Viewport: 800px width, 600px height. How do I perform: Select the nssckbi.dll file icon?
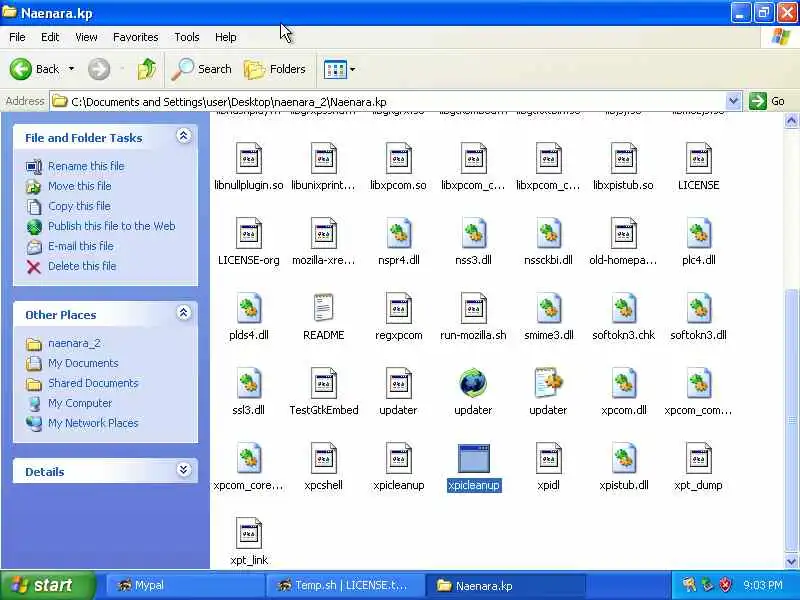(x=548, y=233)
